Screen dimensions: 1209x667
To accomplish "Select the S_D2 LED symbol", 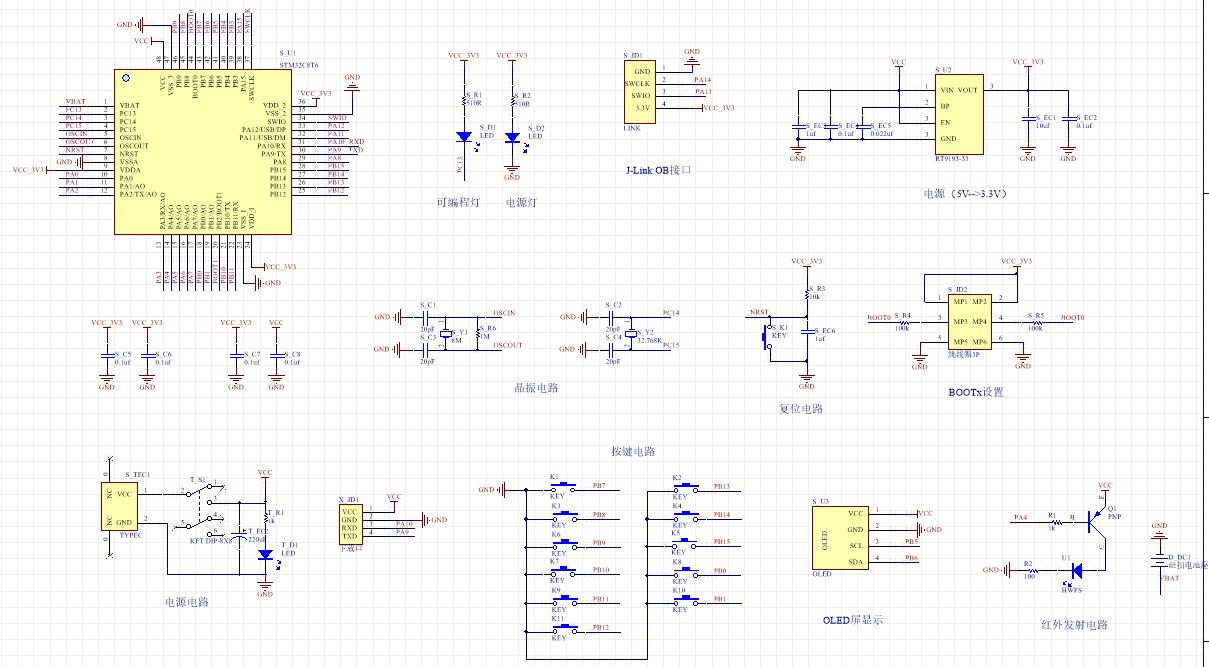I will click(513, 137).
